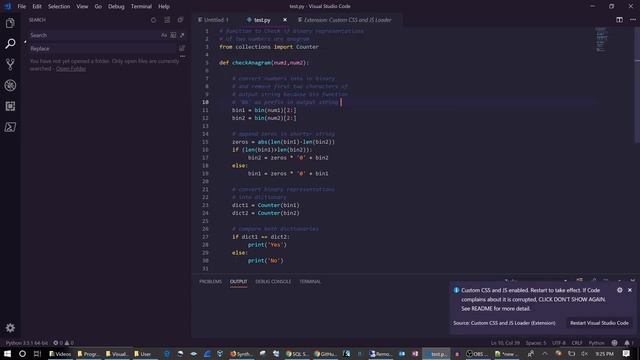The width and height of the screenshot is (640, 360).
Task: Open the Source Control view
Action: pos(10,64)
